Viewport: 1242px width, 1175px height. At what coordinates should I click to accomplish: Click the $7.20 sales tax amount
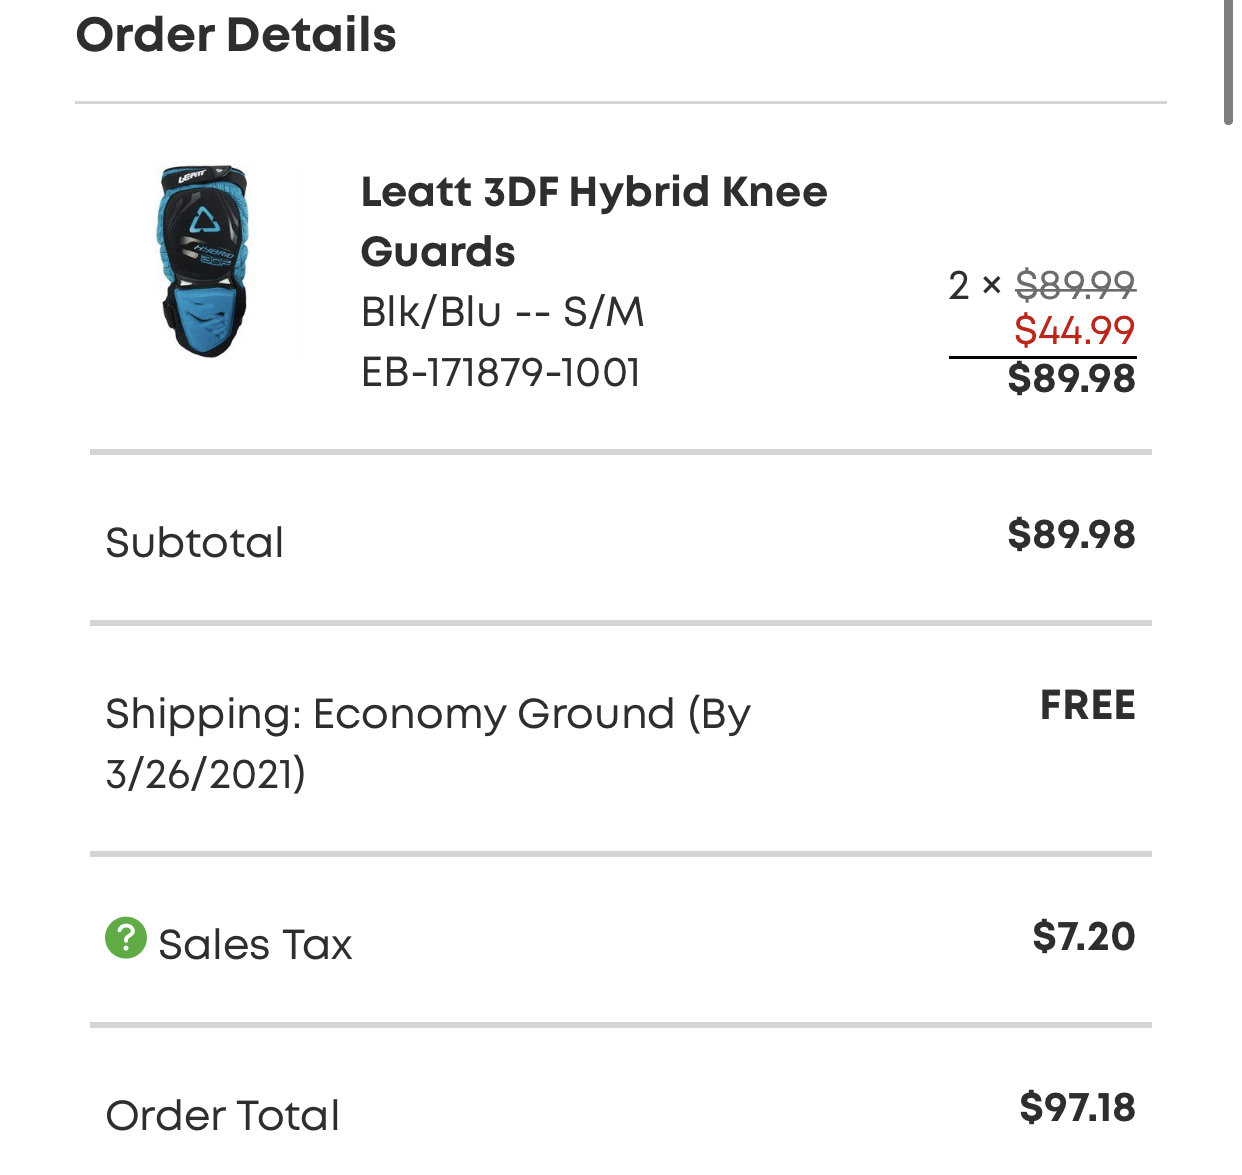(x=1084, y=937)
